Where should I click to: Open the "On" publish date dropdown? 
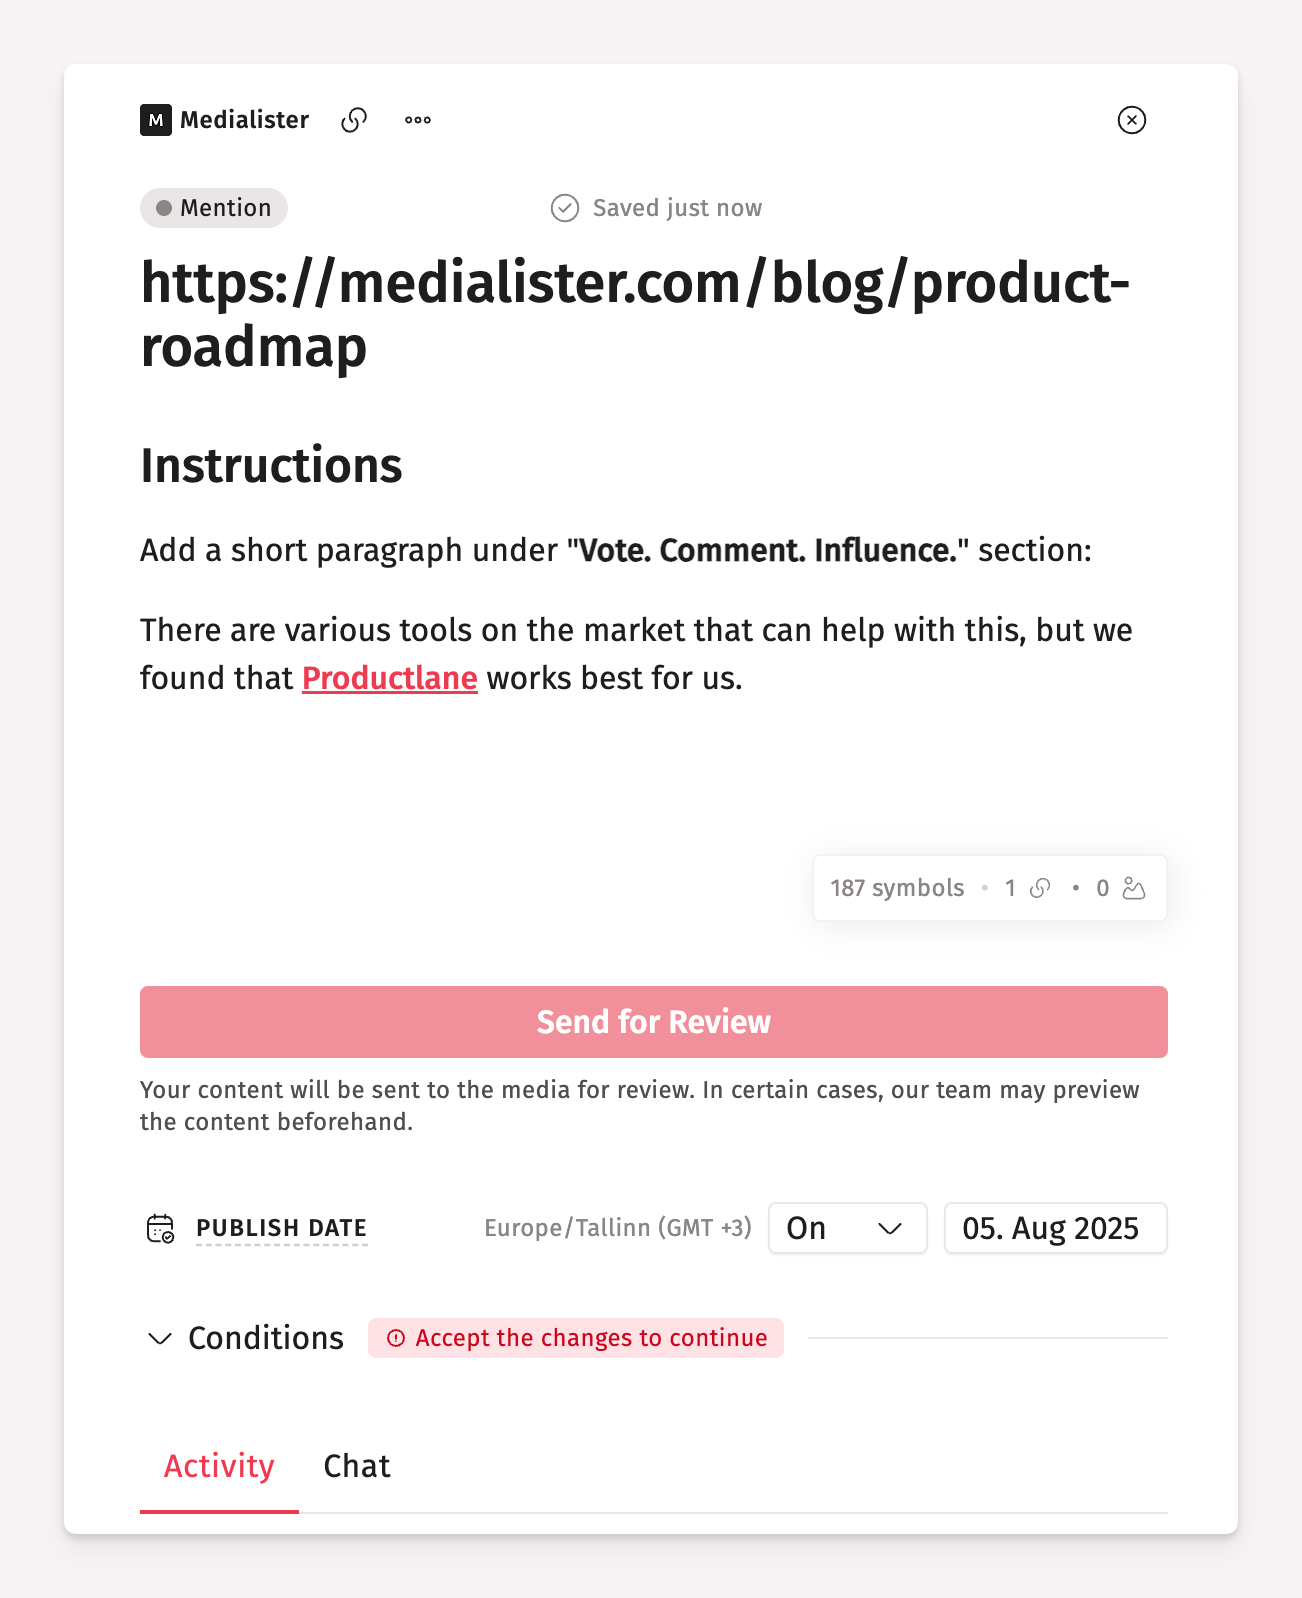click(x=847, y=1228)
